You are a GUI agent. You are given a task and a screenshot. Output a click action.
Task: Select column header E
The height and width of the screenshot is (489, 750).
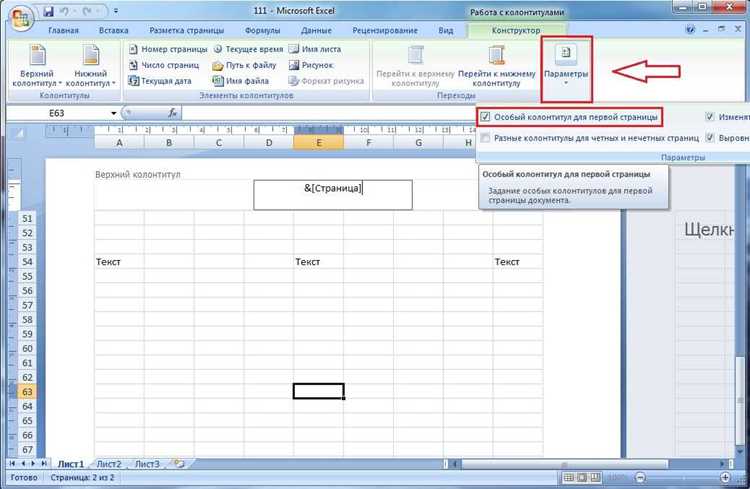(319, 143)
